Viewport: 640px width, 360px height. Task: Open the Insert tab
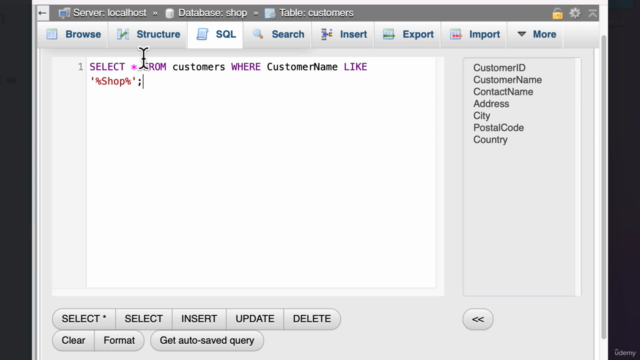(x=344, y=34)
